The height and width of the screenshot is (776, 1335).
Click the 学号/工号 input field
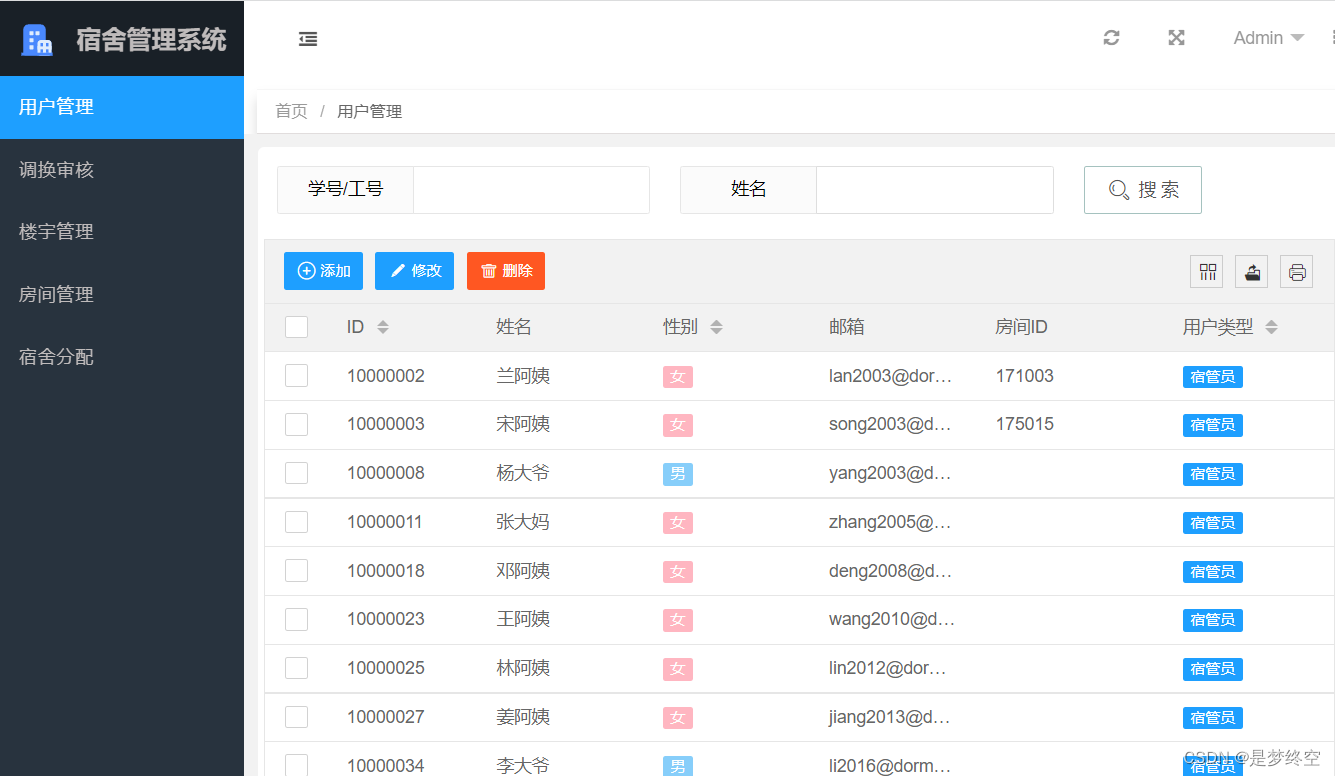coord(531,190)
